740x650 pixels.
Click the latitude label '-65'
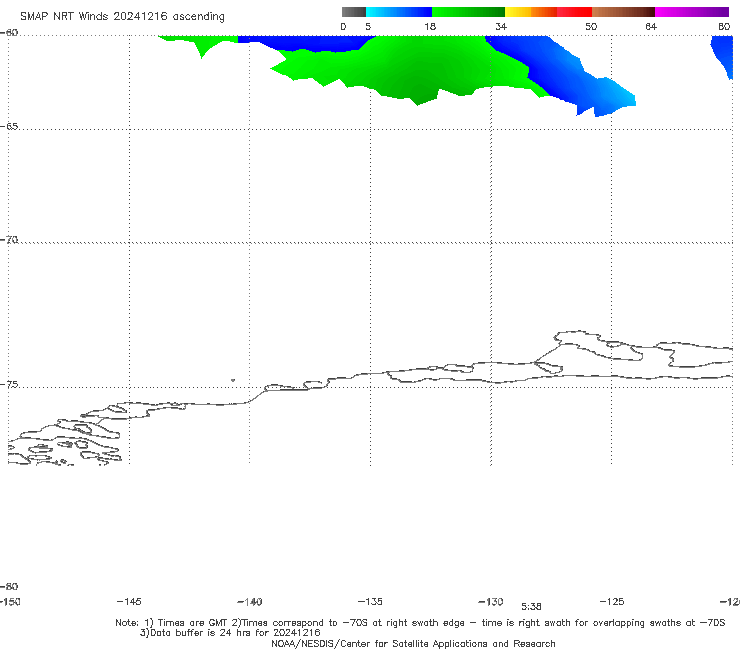pos(9,127)
